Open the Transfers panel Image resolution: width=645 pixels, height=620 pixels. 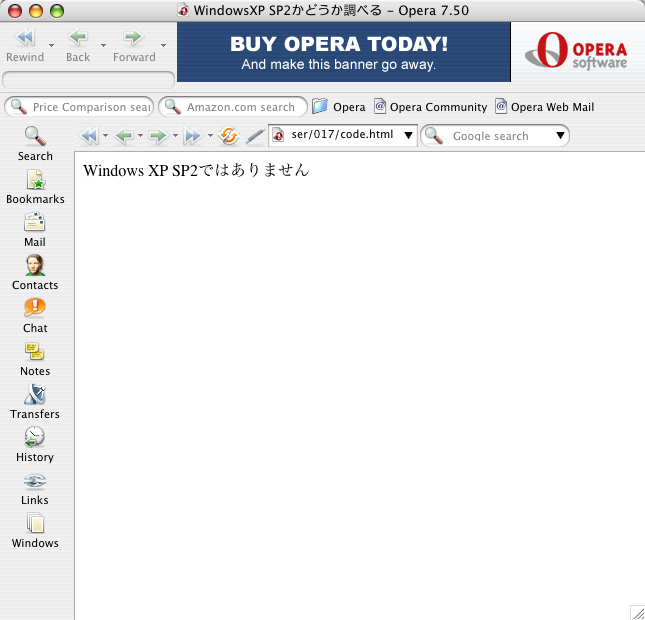tap(35, 402)
